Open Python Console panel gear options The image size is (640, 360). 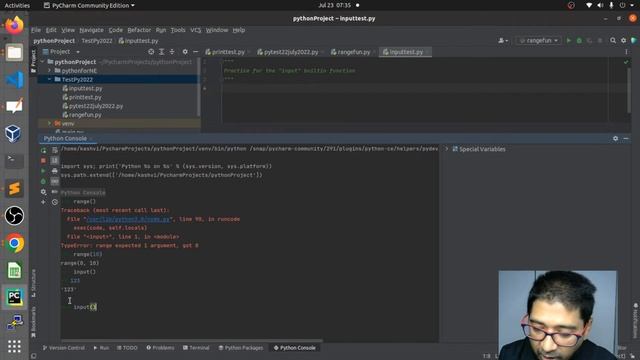(x=615, y=139)
